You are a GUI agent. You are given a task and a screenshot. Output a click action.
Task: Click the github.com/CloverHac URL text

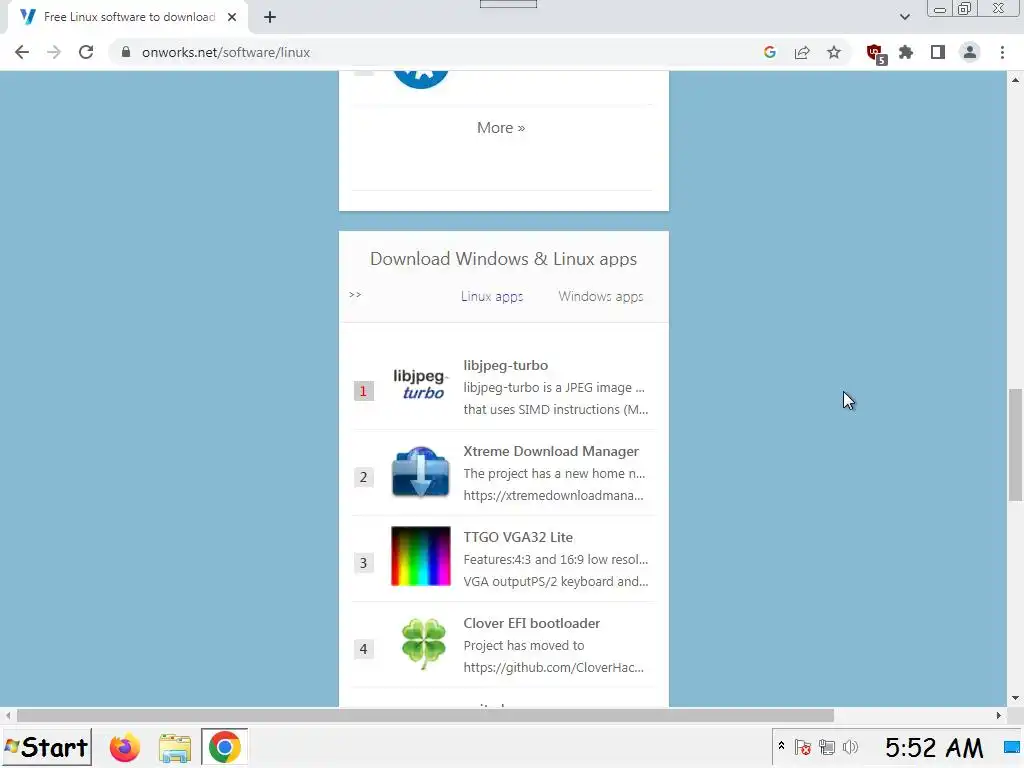tap(553, 667)
